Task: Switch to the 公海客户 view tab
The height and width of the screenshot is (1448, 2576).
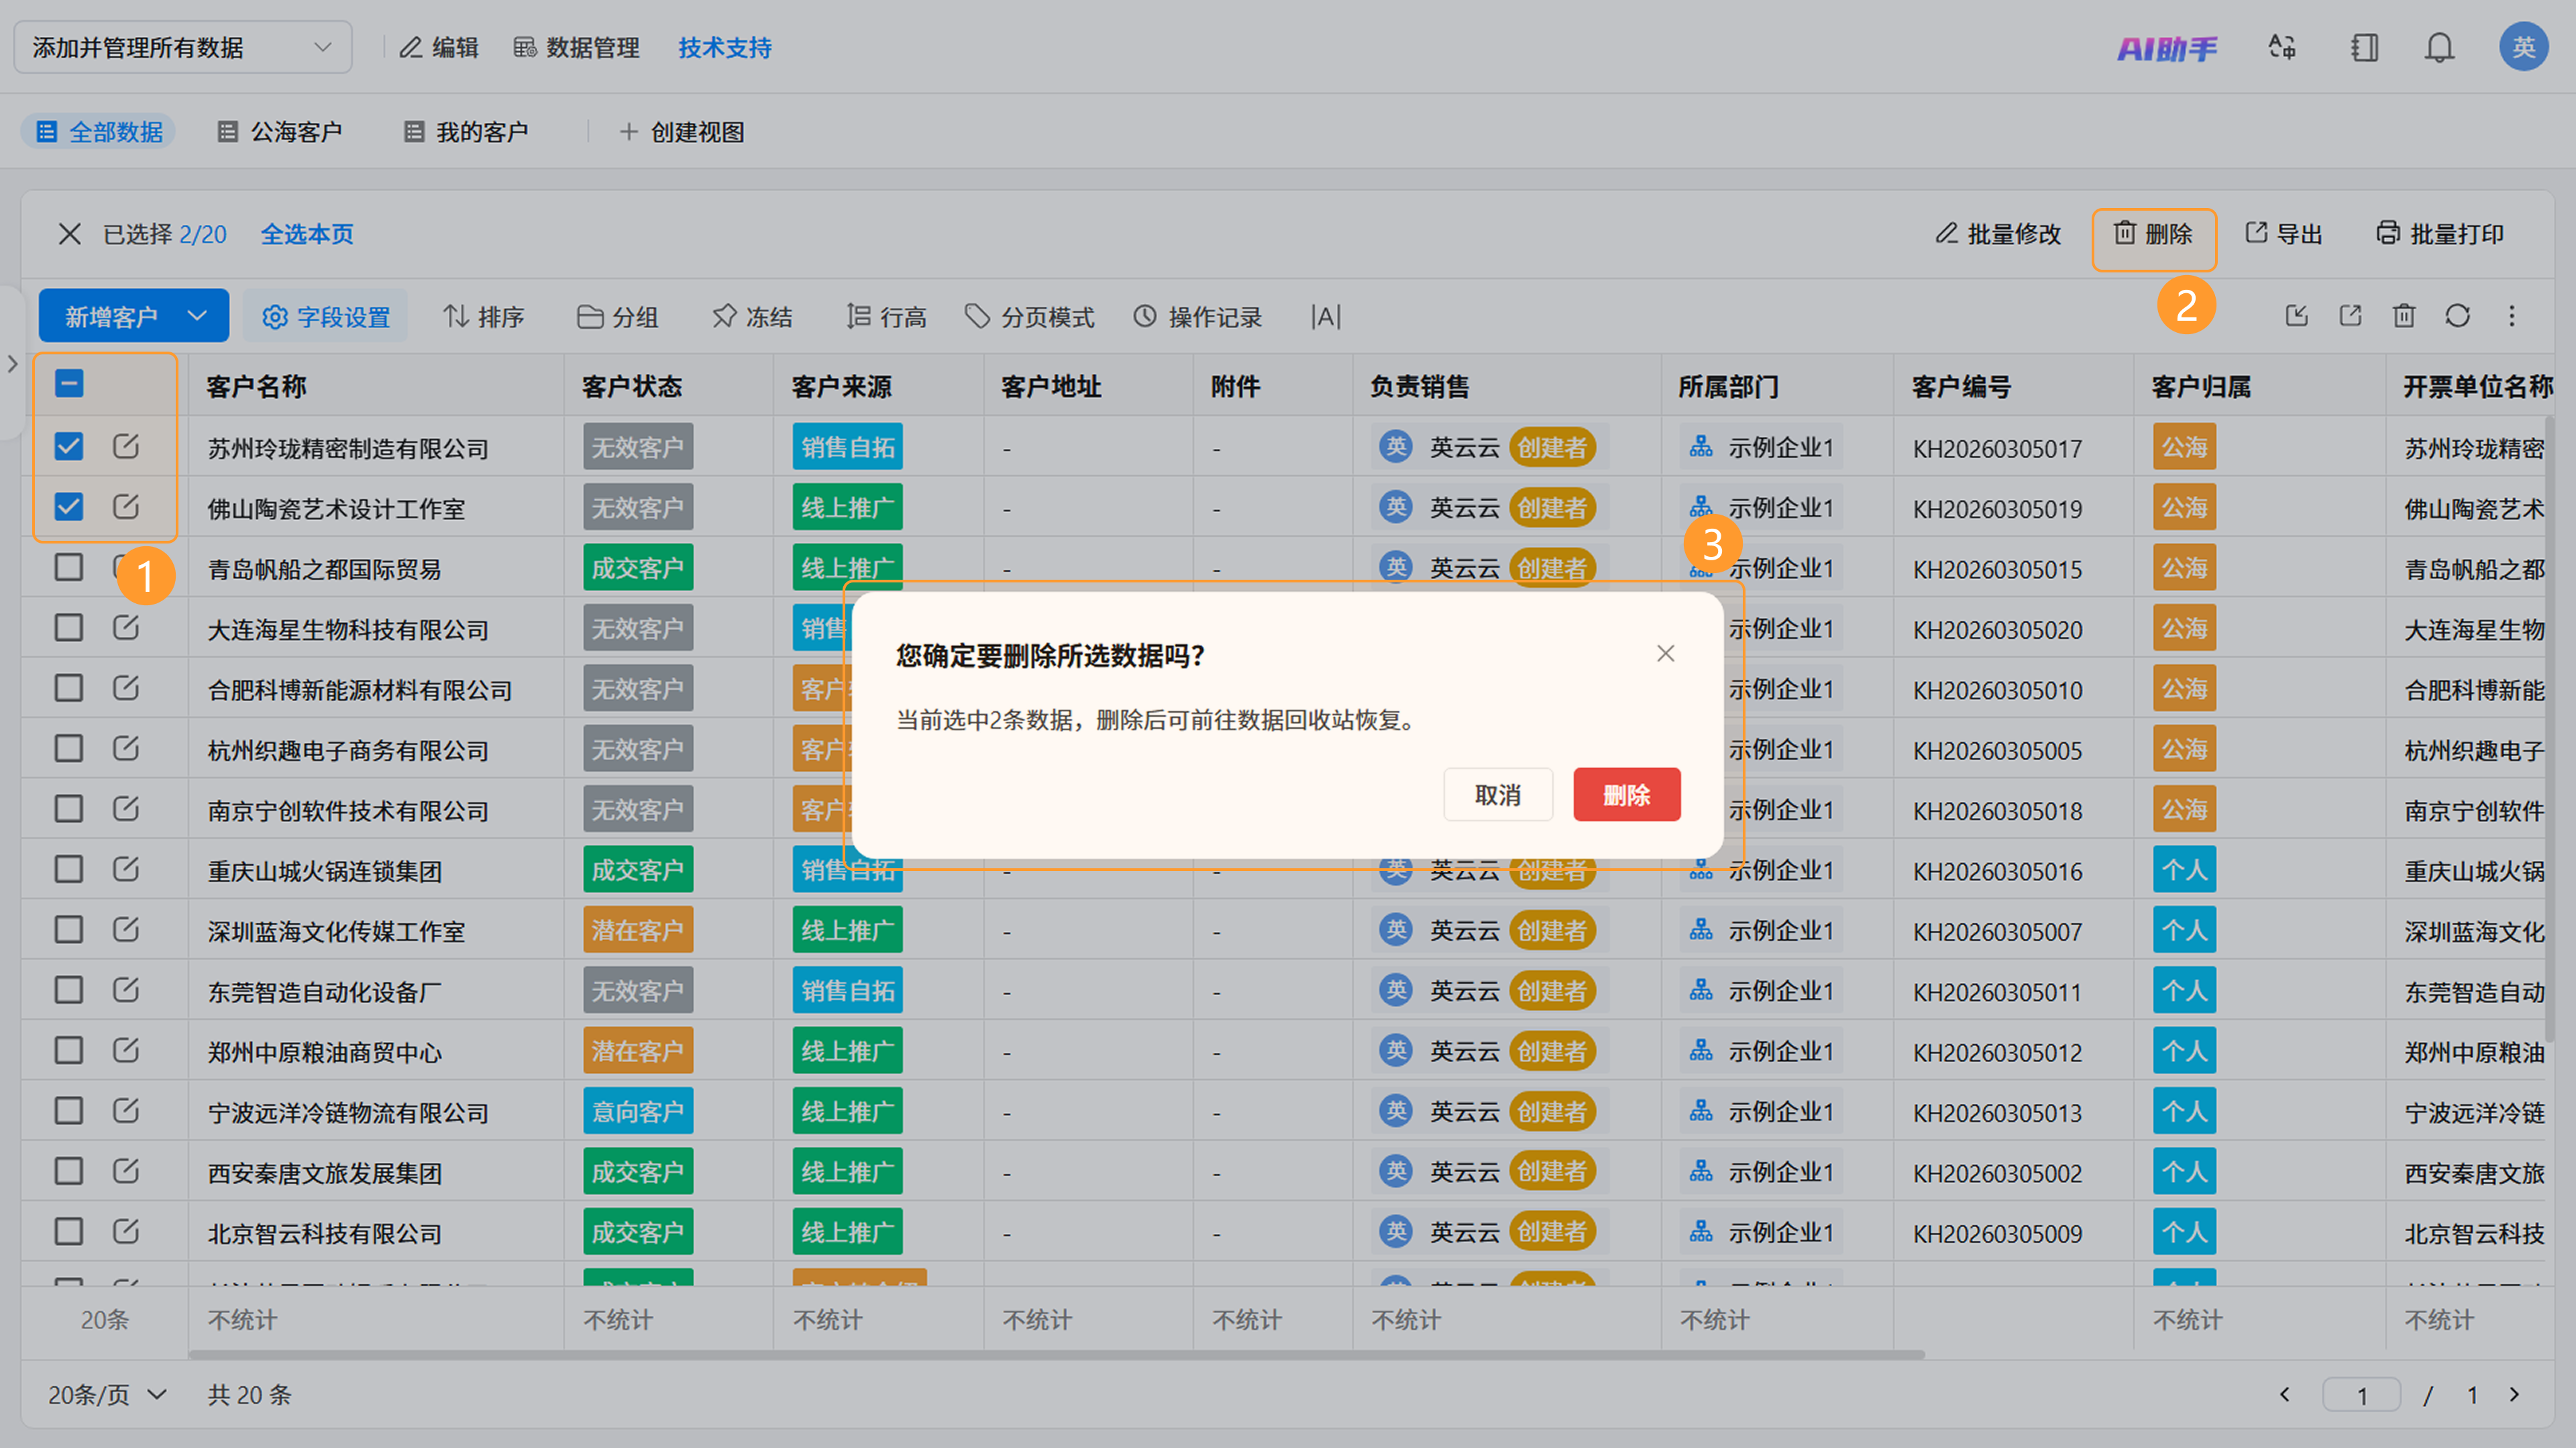Action: [x=280, y=132]
